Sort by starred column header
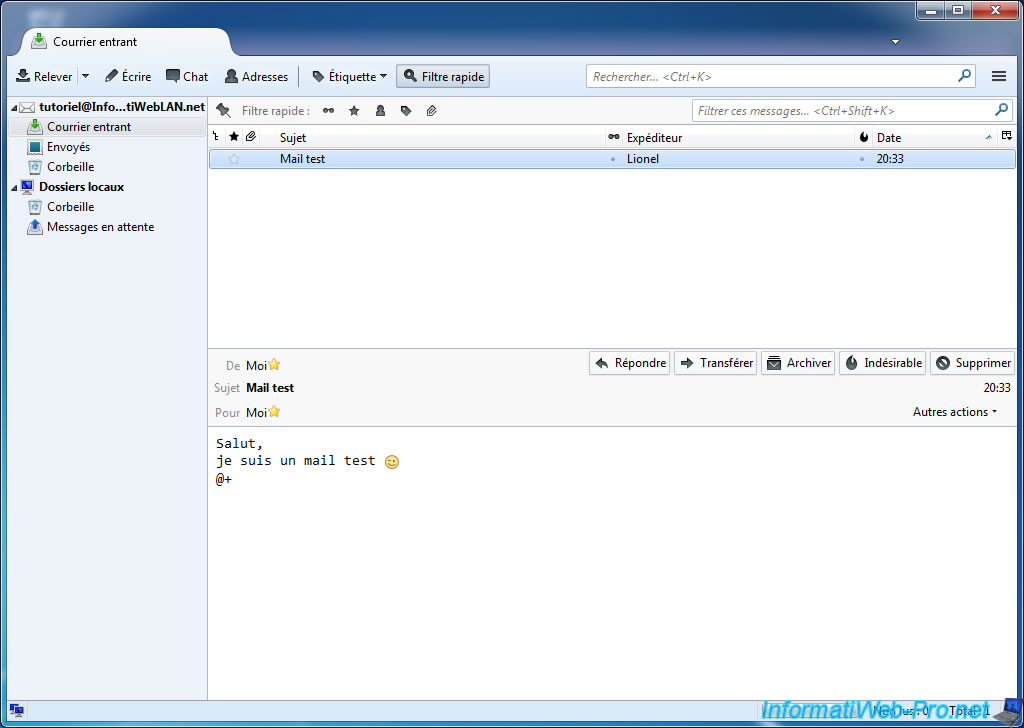This screenshot has width=1024, height=728. pos(234,137)
